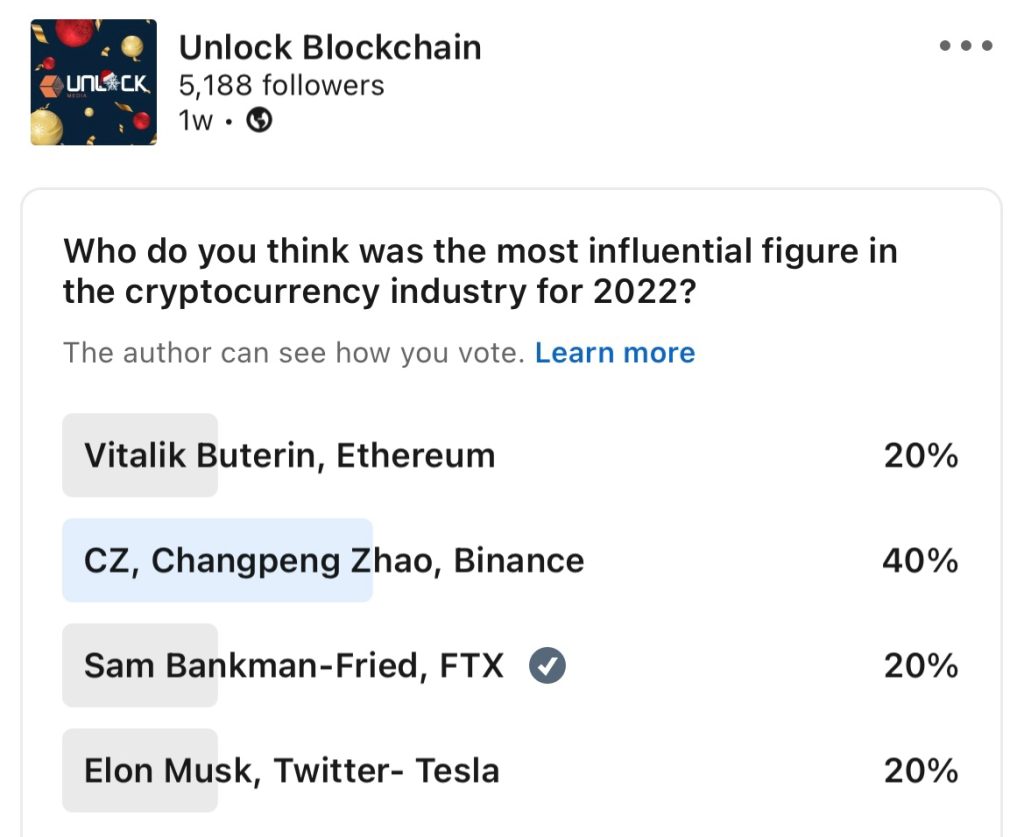This screenshot has width=1024, height=837.
Task: Open the post's three-dot more options menu
Action: click(x=965, y=46)
